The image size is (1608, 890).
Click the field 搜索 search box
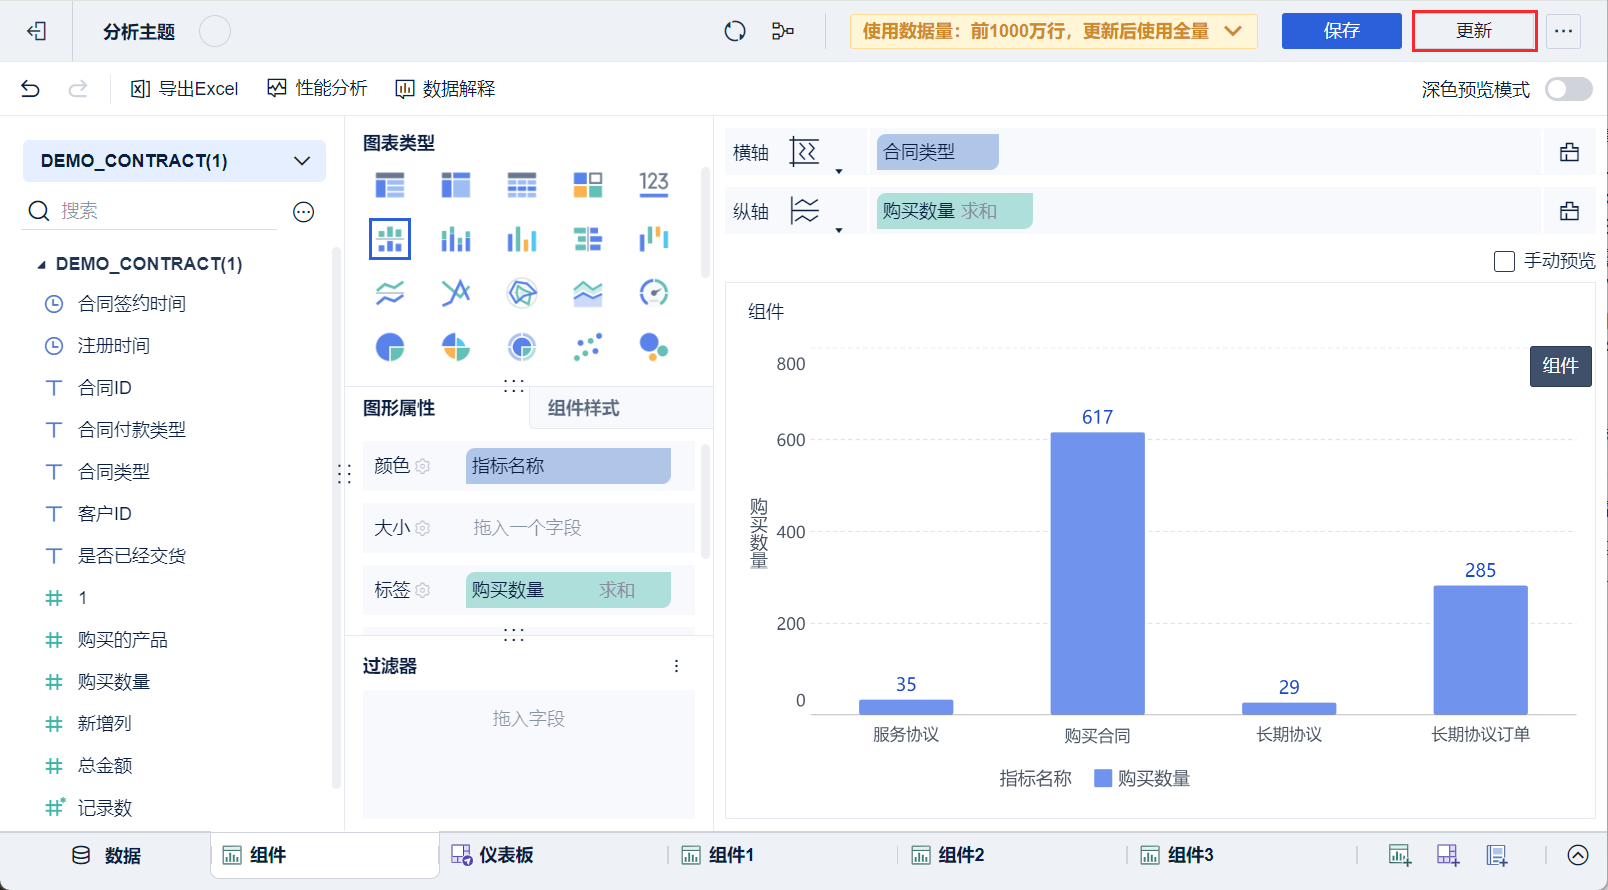[x=150, y=211]
